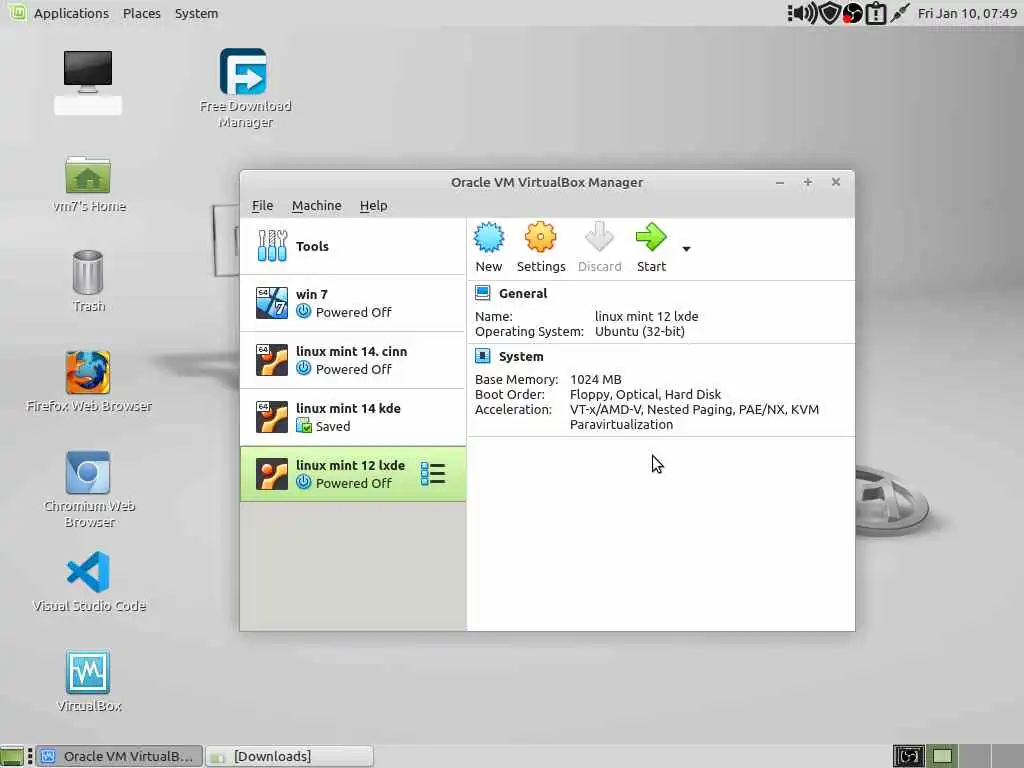
Task: Open the Help menu
Action: [374, 206]
